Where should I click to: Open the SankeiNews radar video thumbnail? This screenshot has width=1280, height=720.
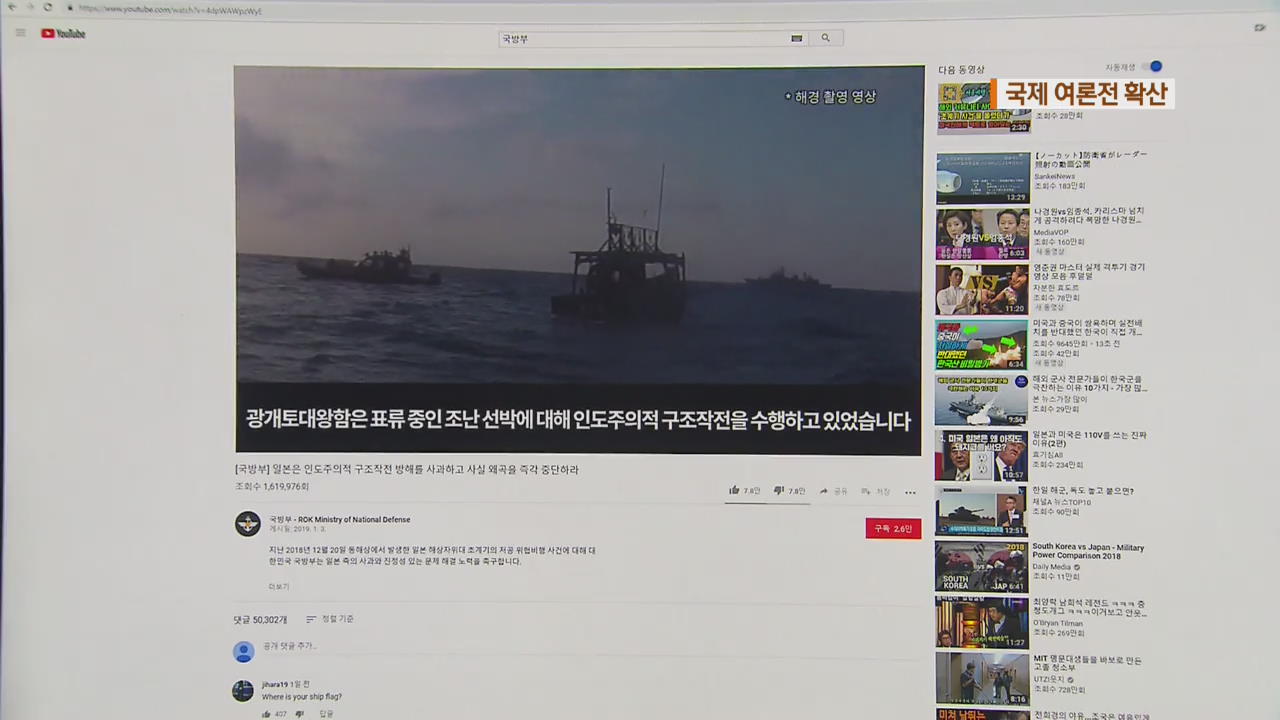pos(982,178)
